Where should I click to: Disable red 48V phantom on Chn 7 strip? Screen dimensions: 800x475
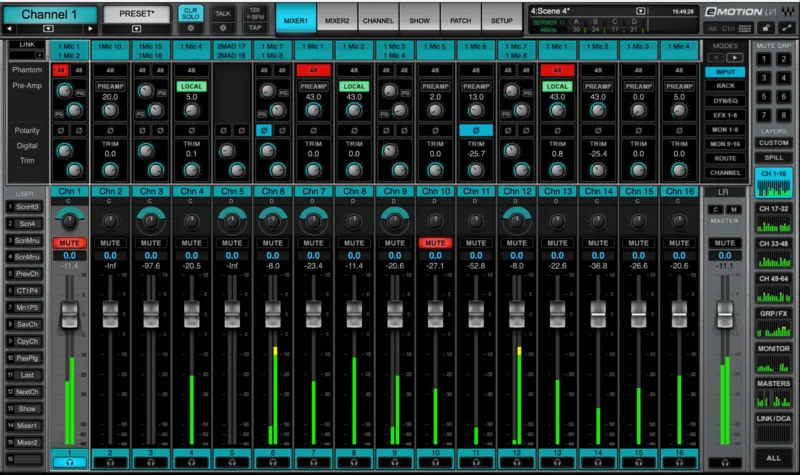pos(313,70)
